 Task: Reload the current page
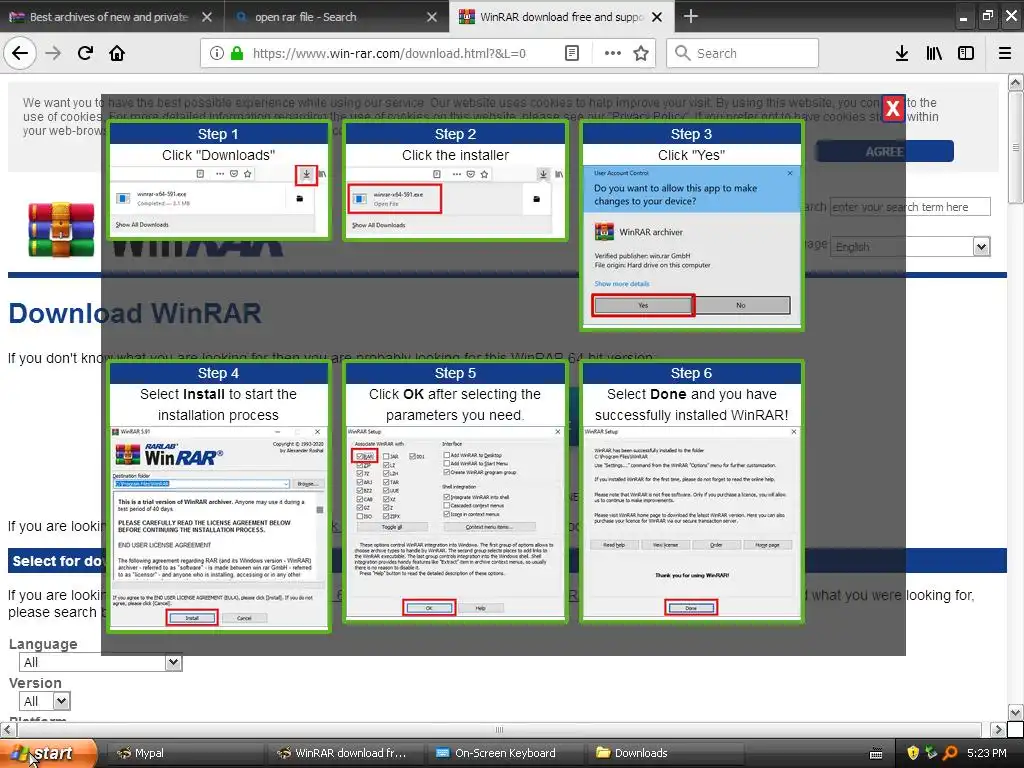[86, 53]
